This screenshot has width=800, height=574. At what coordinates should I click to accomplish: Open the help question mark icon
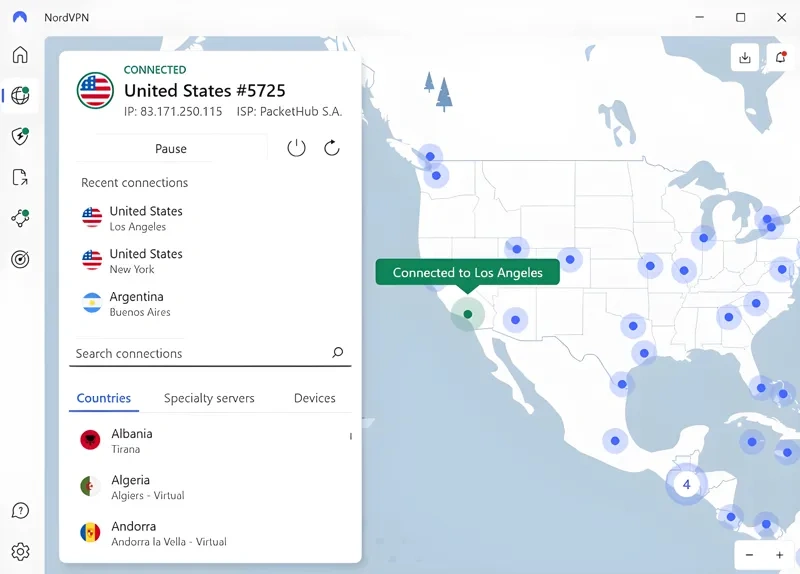tap(20, 510)
